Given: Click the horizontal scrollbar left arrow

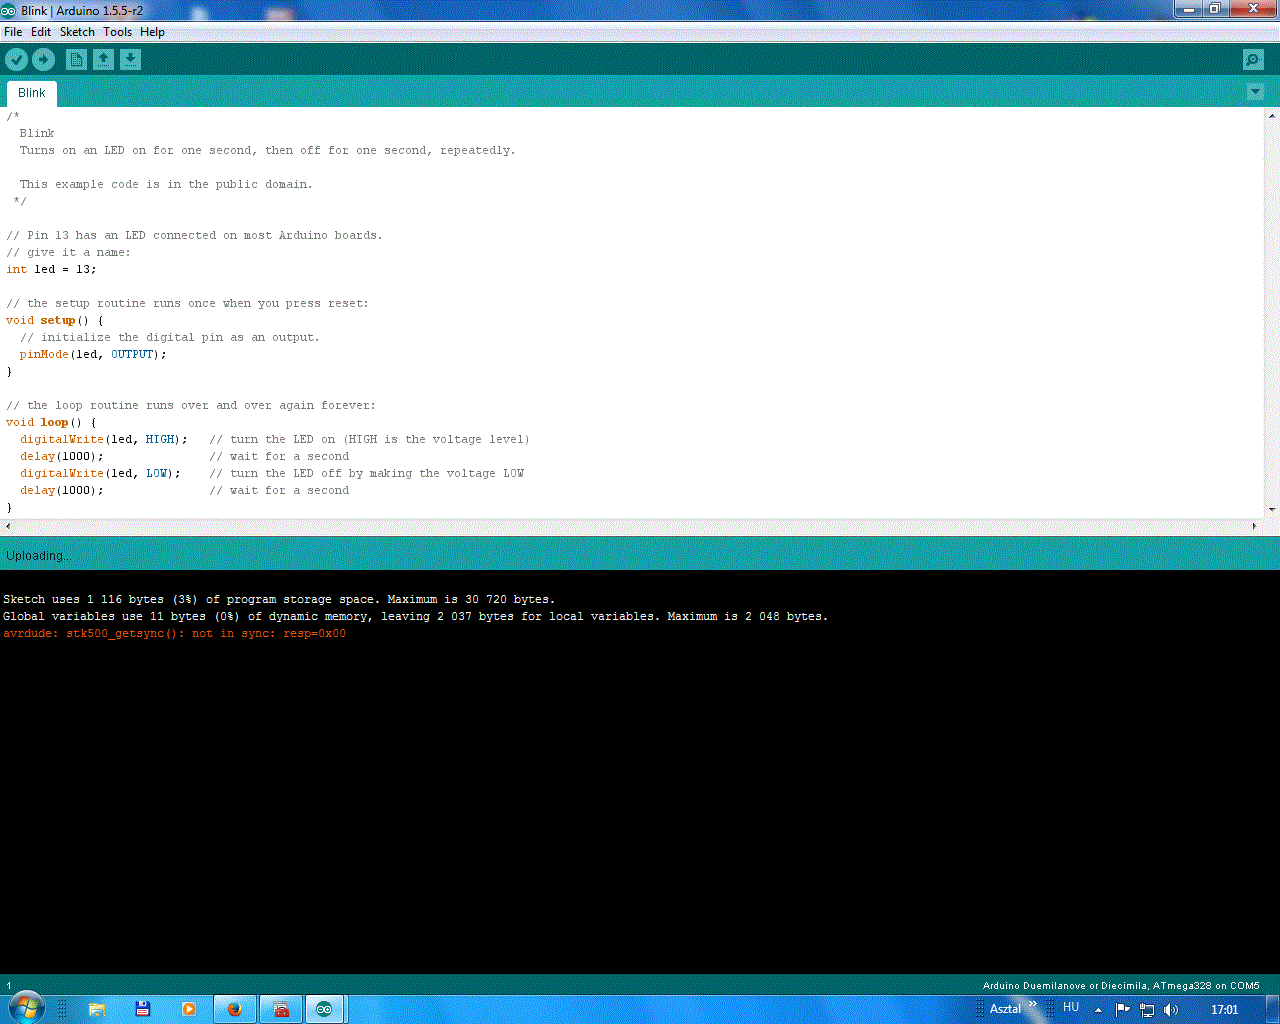Looking at the screenshot, I should (x=9, y=526).
